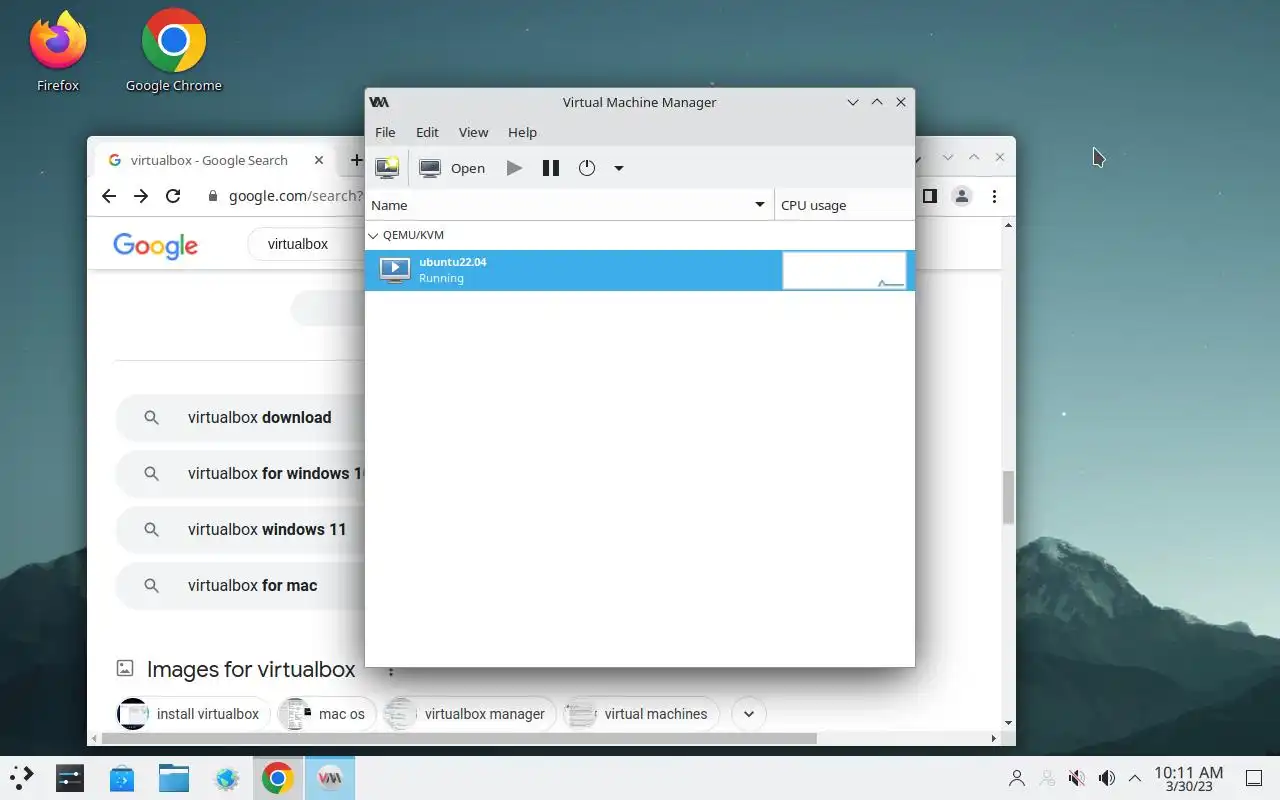Go back in the Chrome window
This screenshot has width=1280, height=800.
[x=109, y=196]
